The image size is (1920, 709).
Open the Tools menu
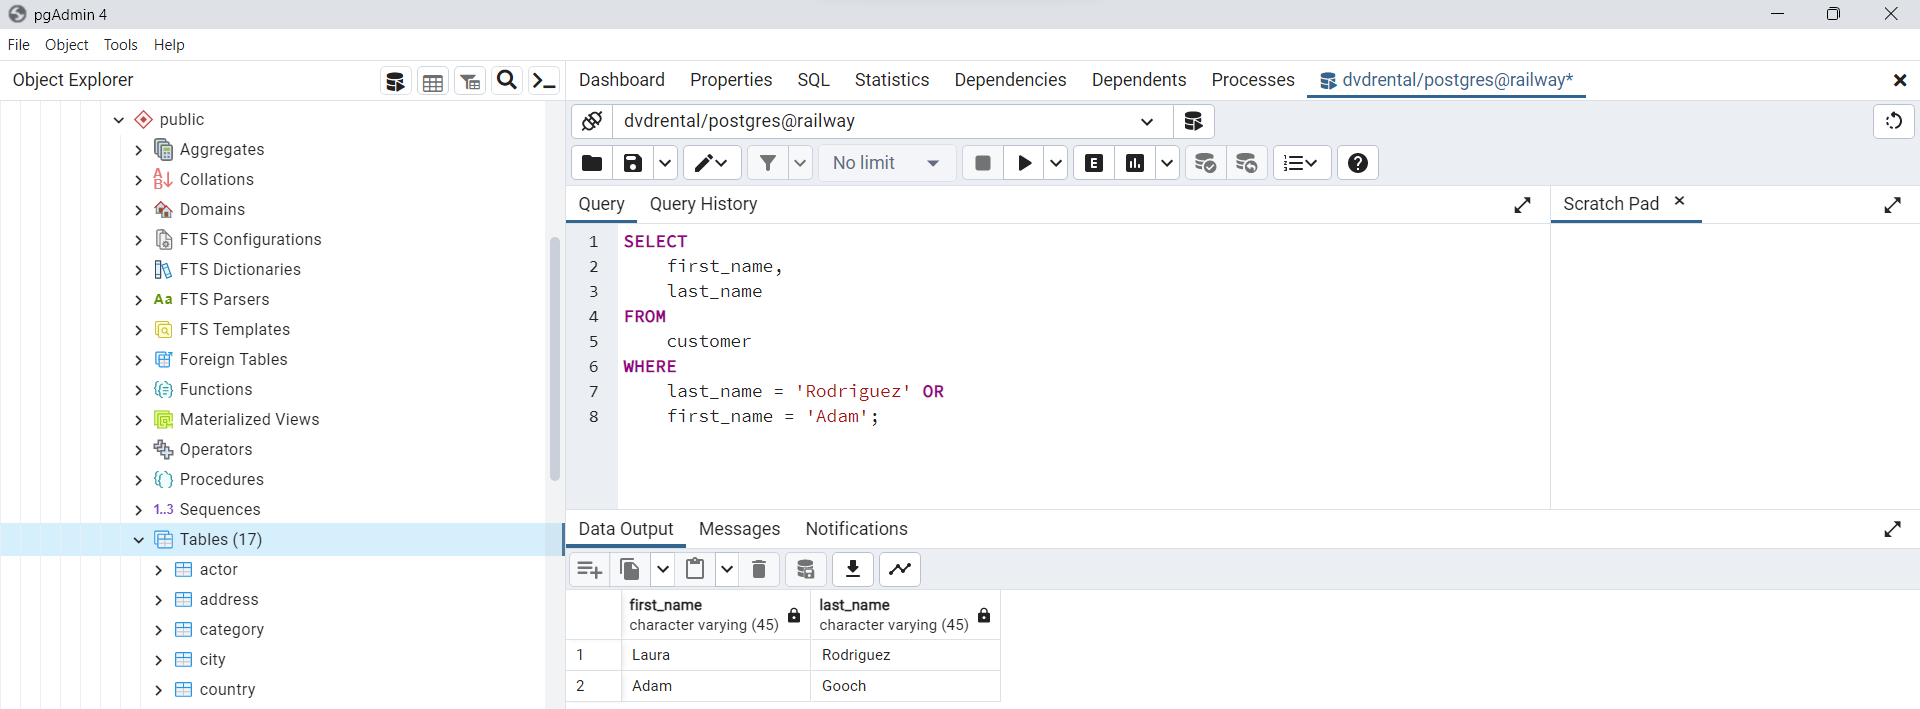click(x=121, y=45)
